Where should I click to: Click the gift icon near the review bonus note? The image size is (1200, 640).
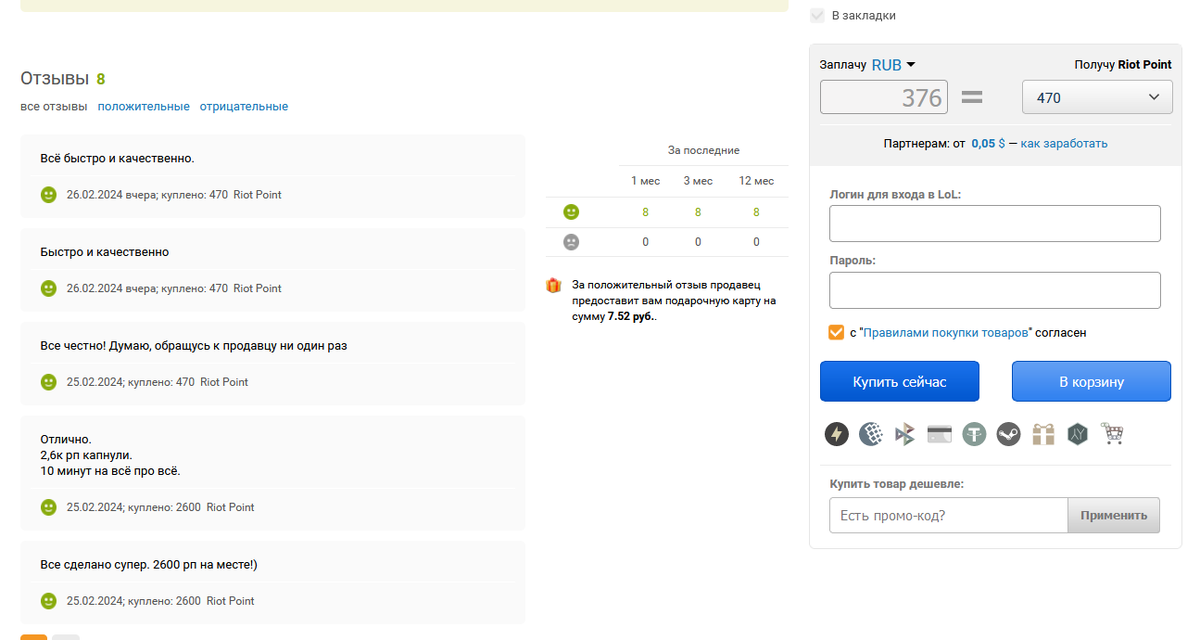(x=554, y=285)
